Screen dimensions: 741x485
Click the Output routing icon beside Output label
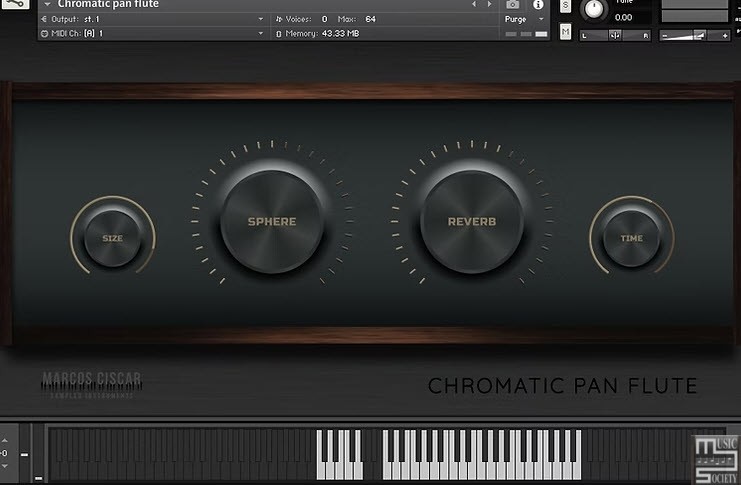pos(44,19)
